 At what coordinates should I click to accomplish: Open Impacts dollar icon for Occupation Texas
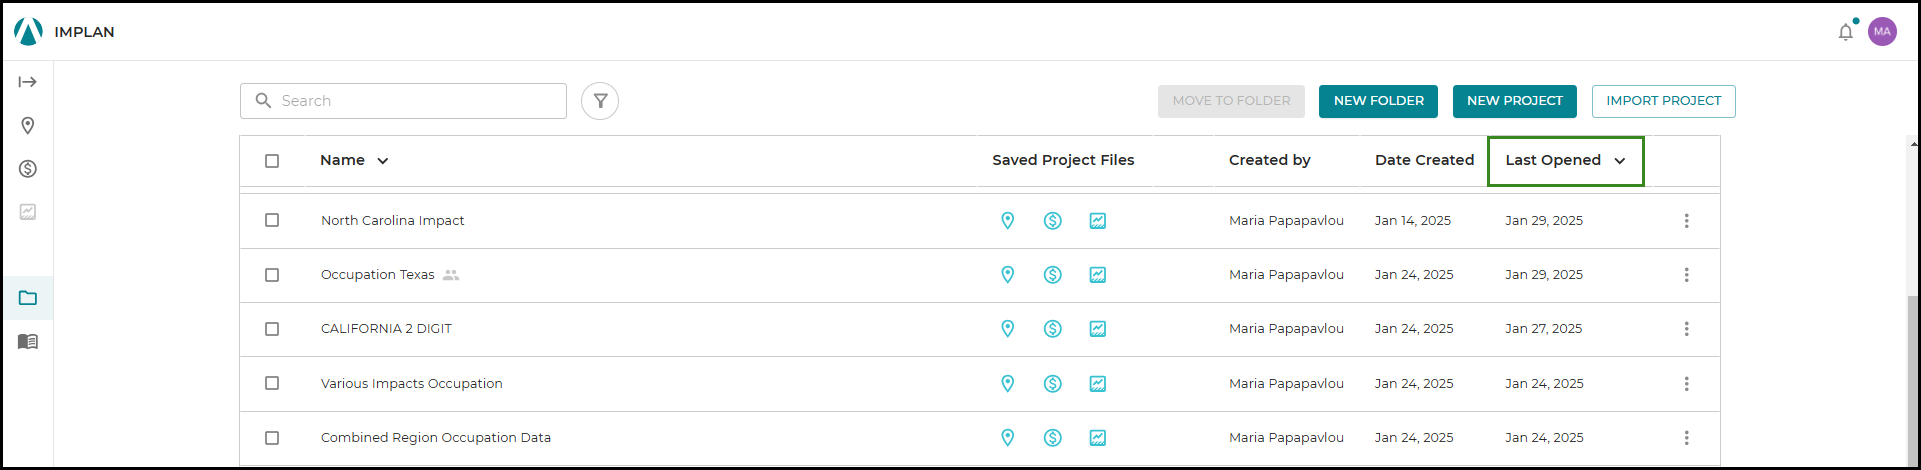(x=1053, y=275)
